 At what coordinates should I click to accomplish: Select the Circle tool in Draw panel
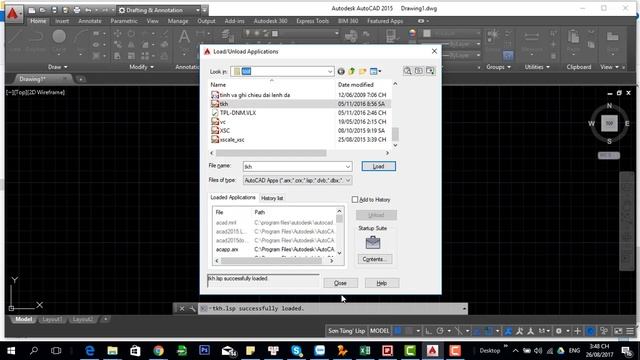click(59, 37)
